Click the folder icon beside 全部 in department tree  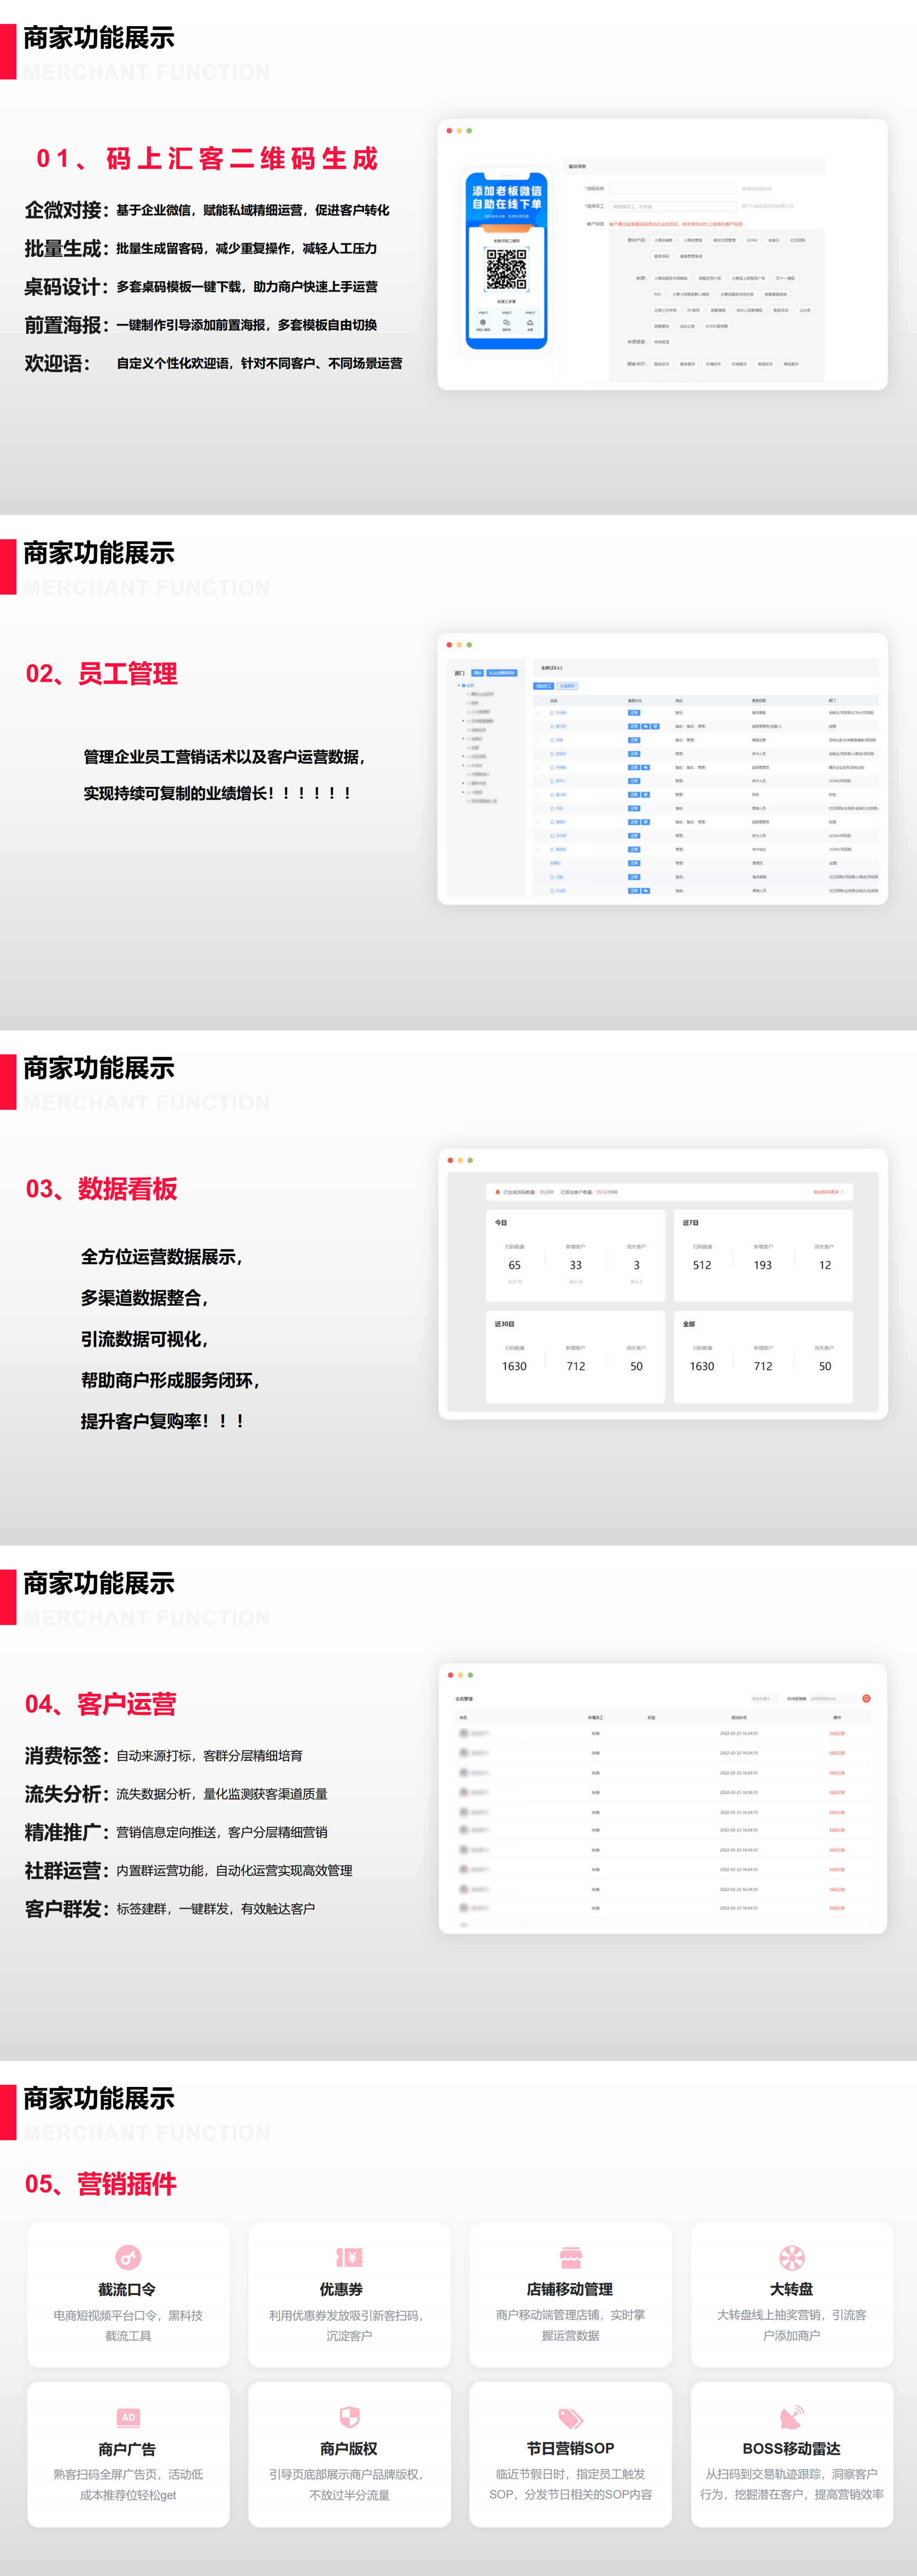(x=464, y=685)
